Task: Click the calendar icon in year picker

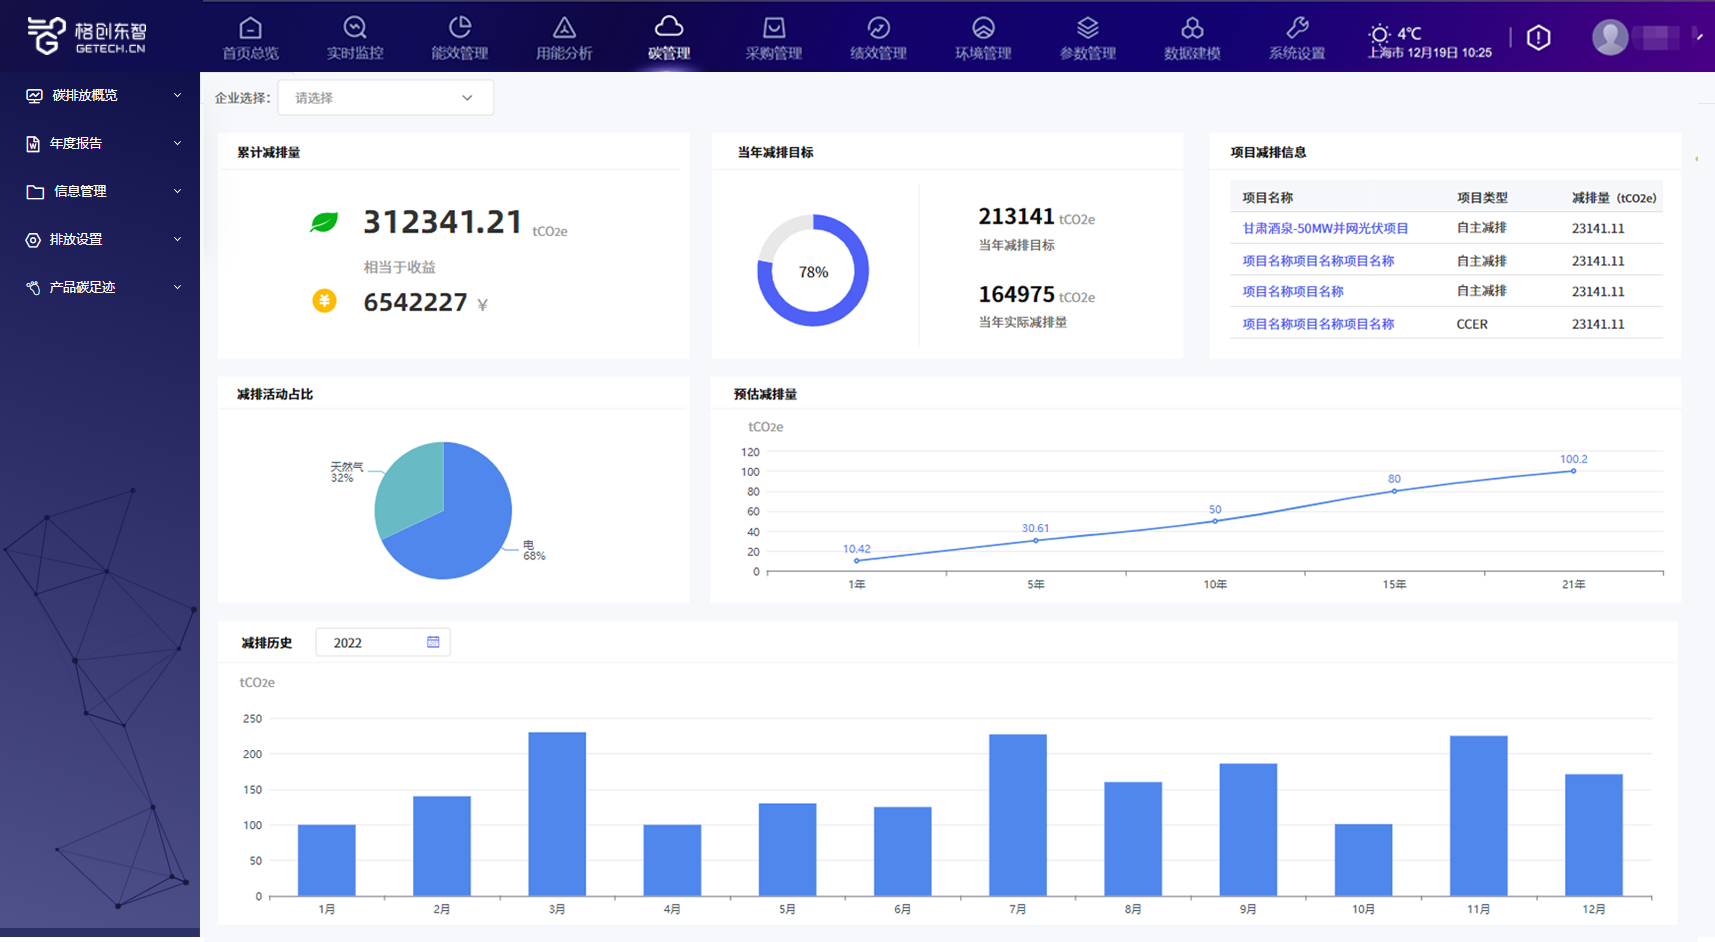Action: tap(433, 642)
